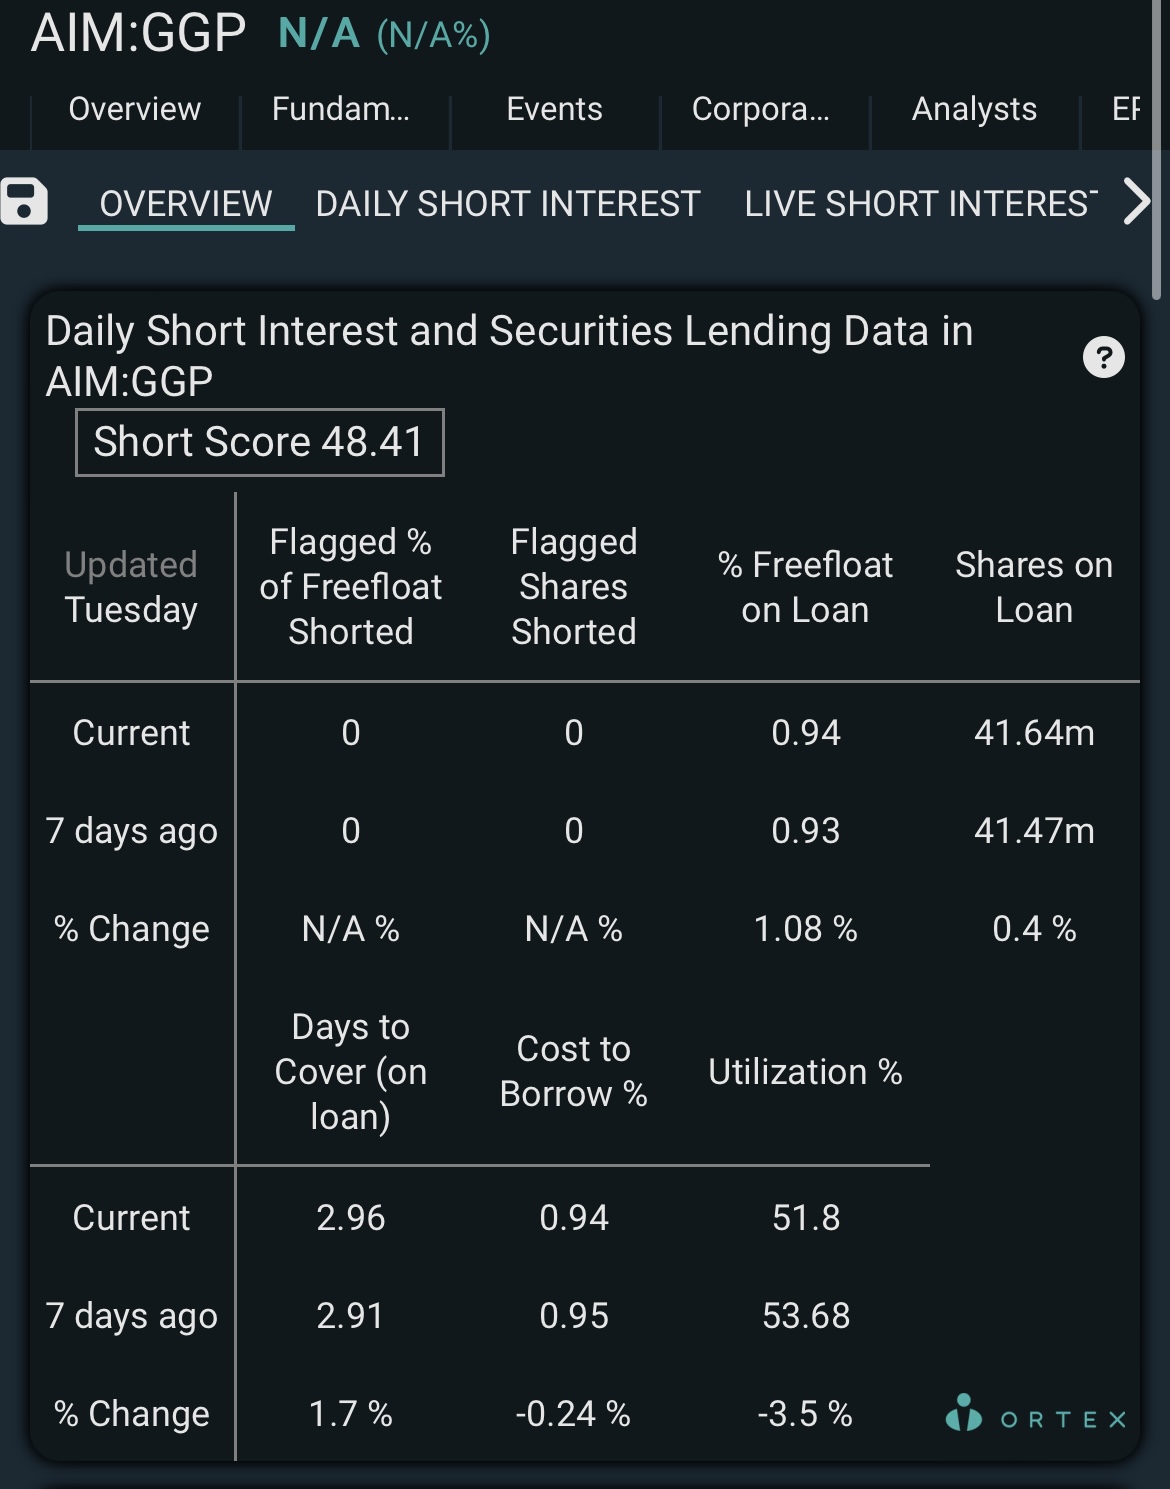1170x1489 pixels.
Task: Click the page scrollbar on right edge
Action: 1157,150
